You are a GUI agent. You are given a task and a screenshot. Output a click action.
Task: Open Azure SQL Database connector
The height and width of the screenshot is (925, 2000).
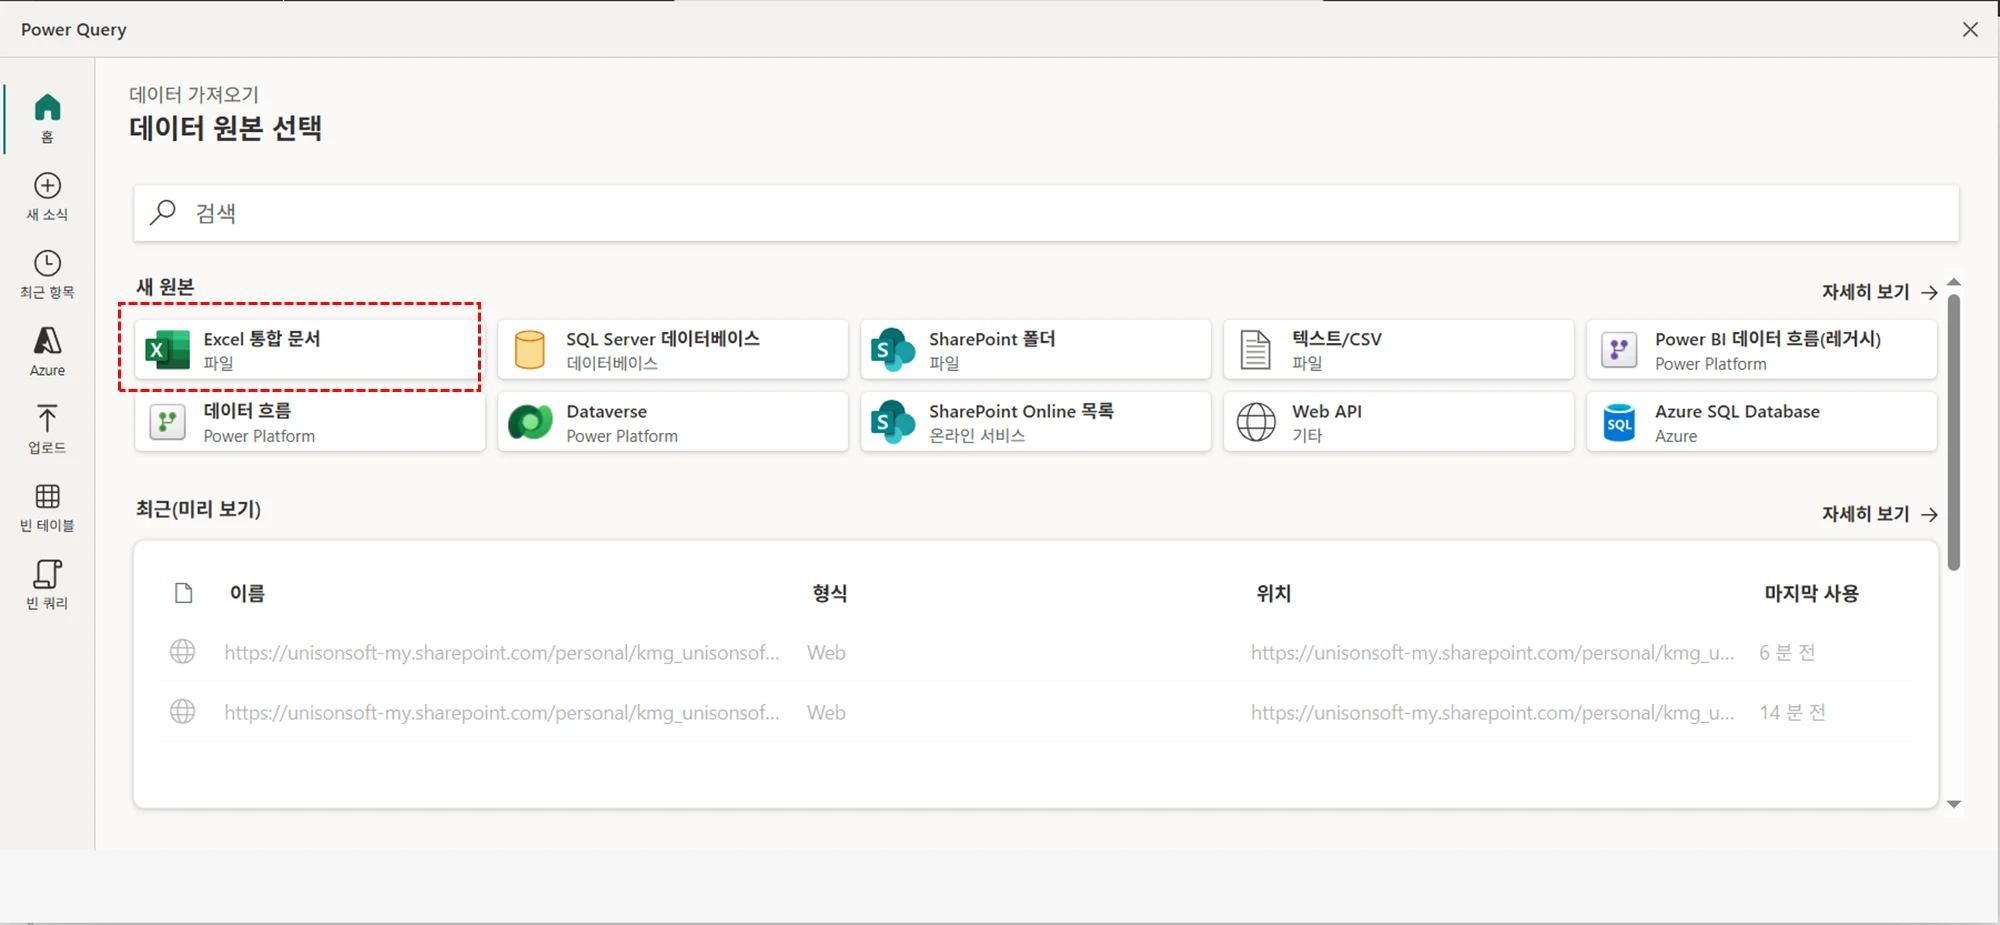(1761, 422)
